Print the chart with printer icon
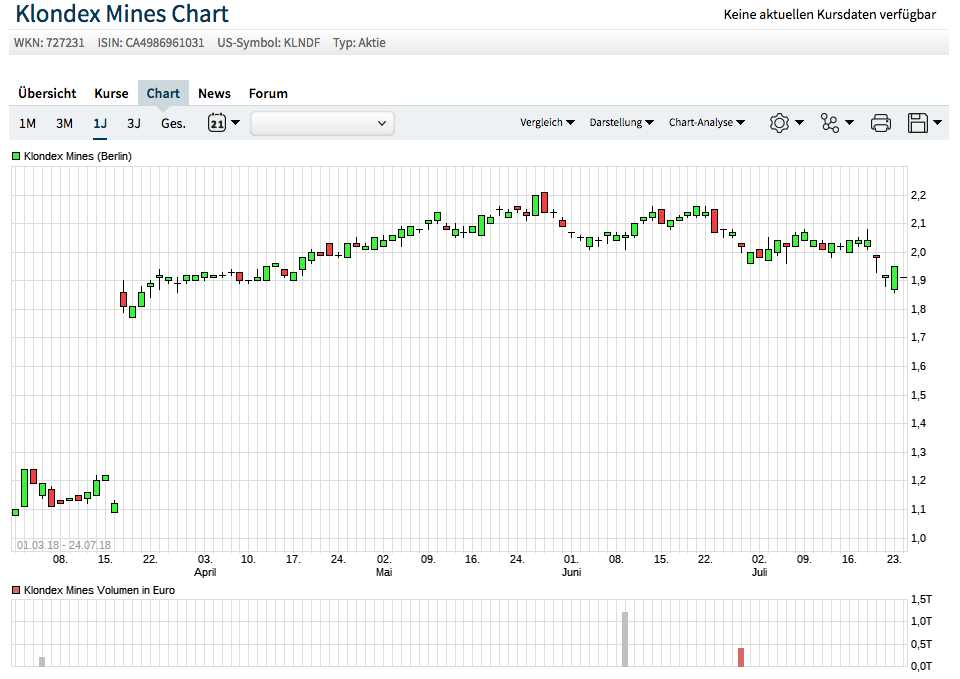Screen dimensions: 960x679 [x=880, y=123]
